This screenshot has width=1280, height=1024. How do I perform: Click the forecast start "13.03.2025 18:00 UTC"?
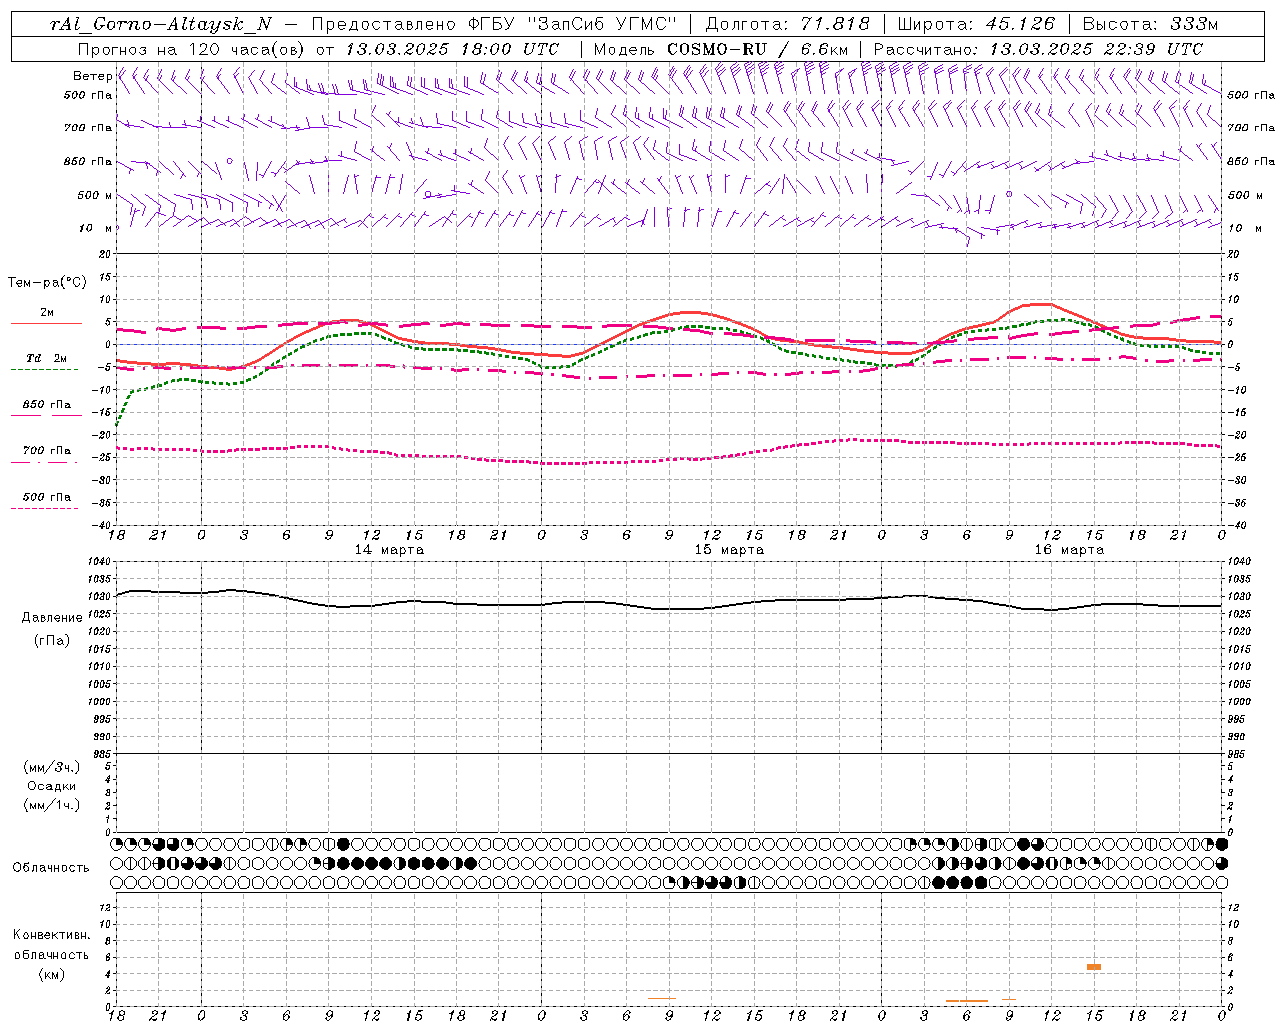pos(453,49)
